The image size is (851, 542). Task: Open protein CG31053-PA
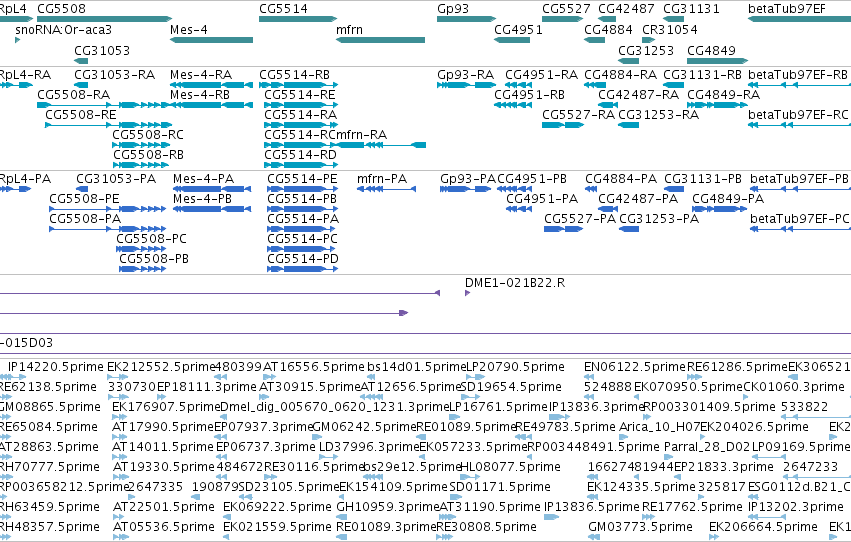116,178
